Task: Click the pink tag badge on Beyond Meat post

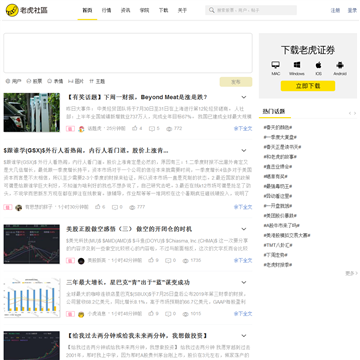Action: [70, 129]
